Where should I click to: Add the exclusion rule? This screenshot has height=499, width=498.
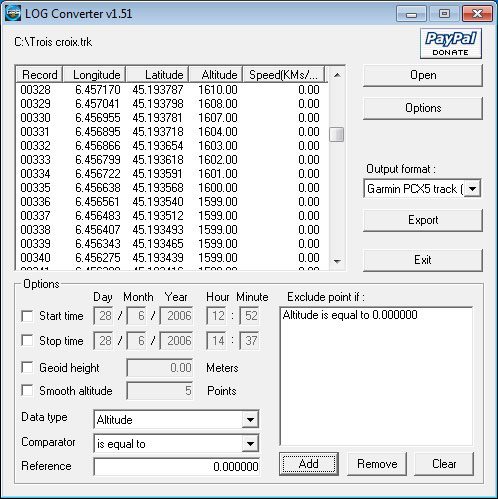click(309, 464)
